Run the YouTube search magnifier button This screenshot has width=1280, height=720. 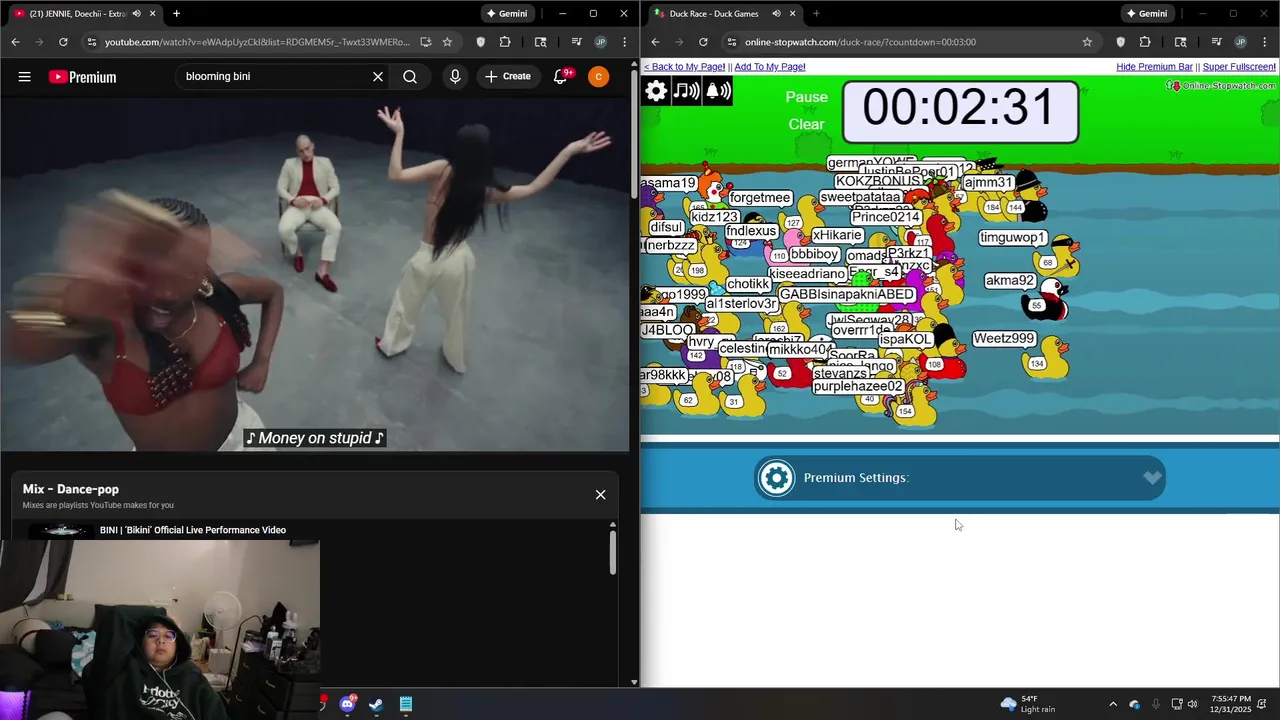click(x=410, y=76)
